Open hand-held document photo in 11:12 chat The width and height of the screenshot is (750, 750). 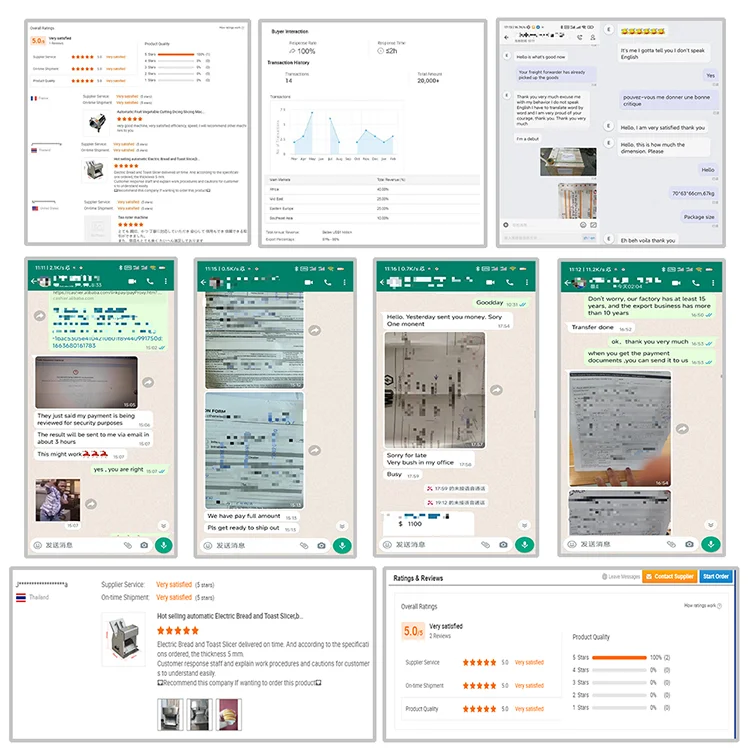tap(619, 429)
